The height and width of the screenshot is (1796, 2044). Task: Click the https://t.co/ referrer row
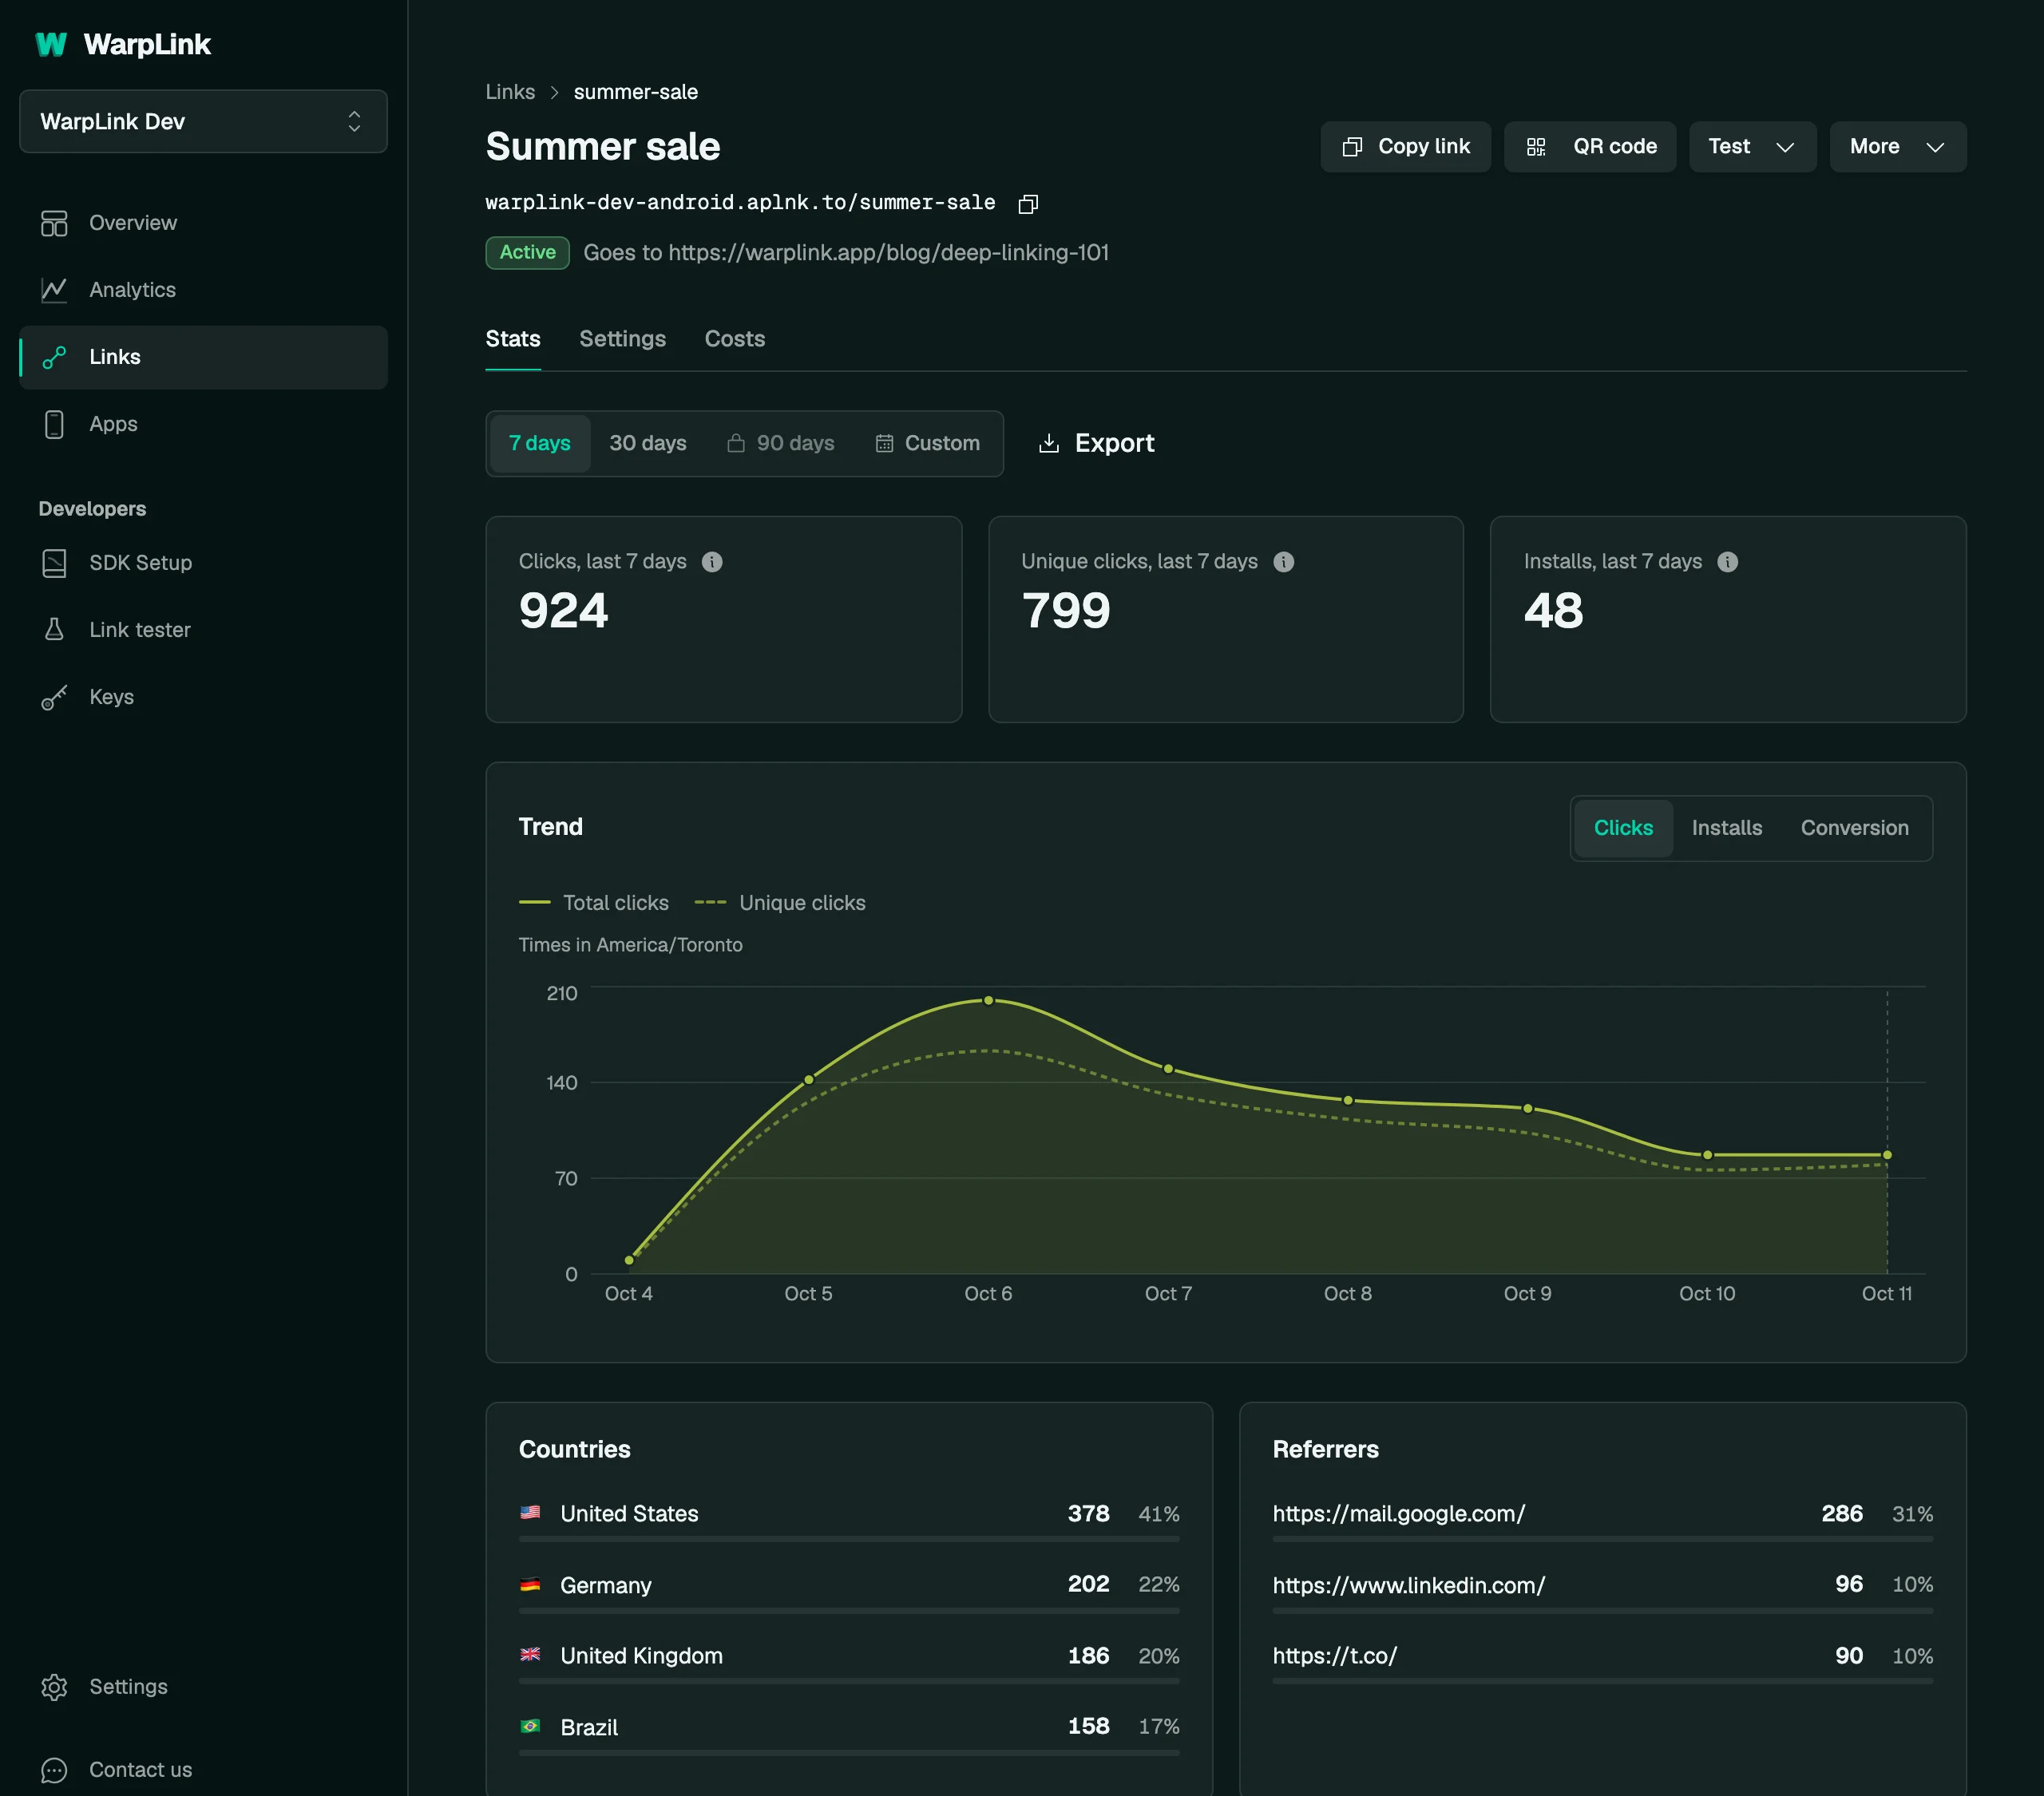pyautogui.click(x=1602, y=1661)
